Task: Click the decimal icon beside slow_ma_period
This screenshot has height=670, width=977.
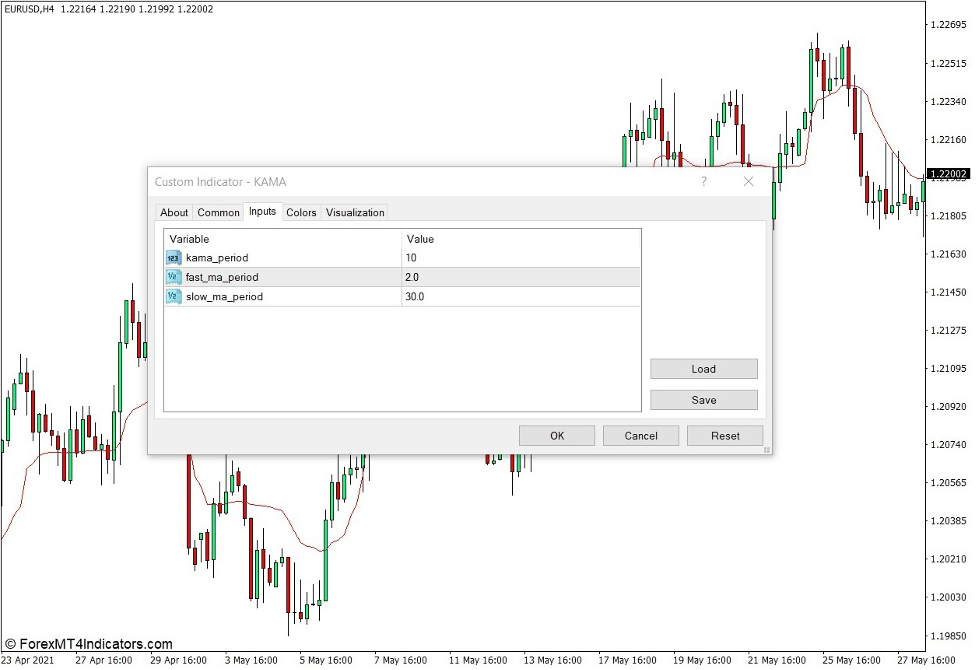Action: [x=172, y=296]
